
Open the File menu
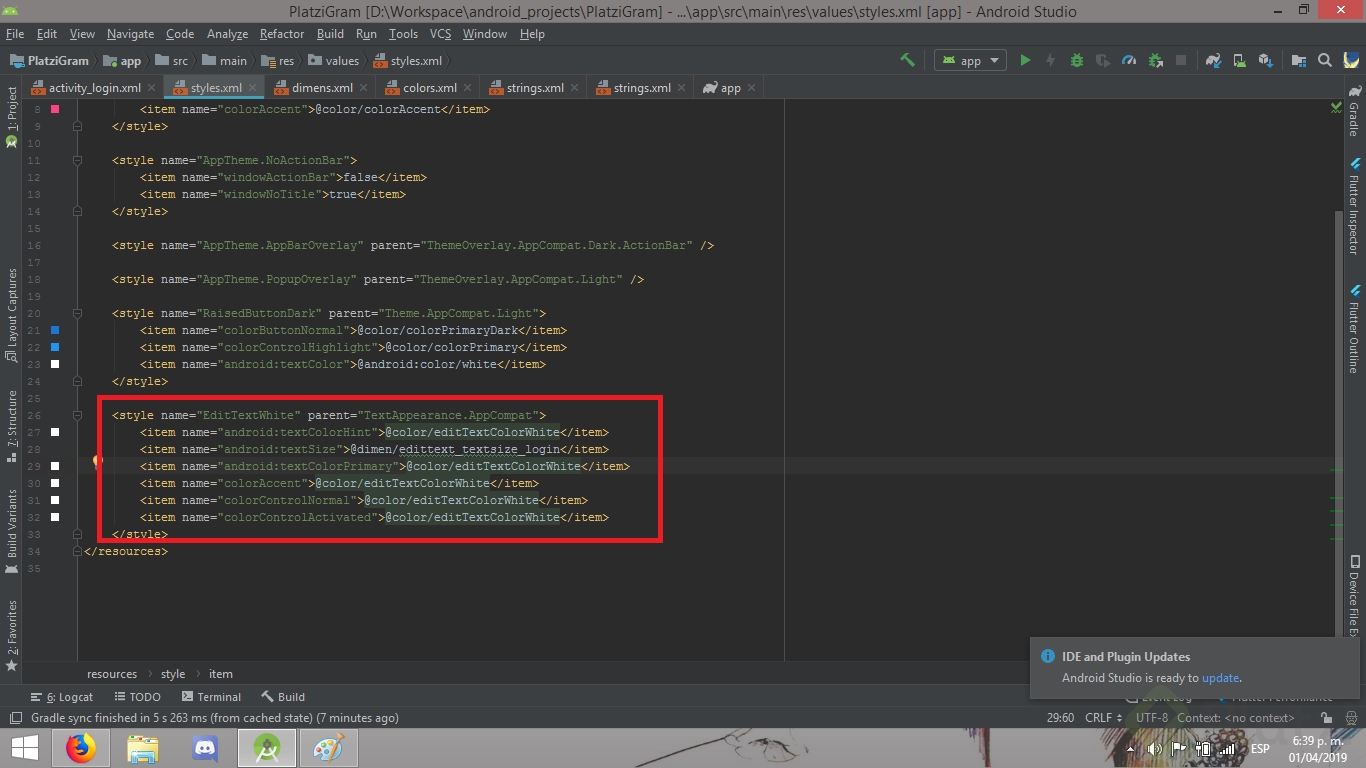[15, 34]
